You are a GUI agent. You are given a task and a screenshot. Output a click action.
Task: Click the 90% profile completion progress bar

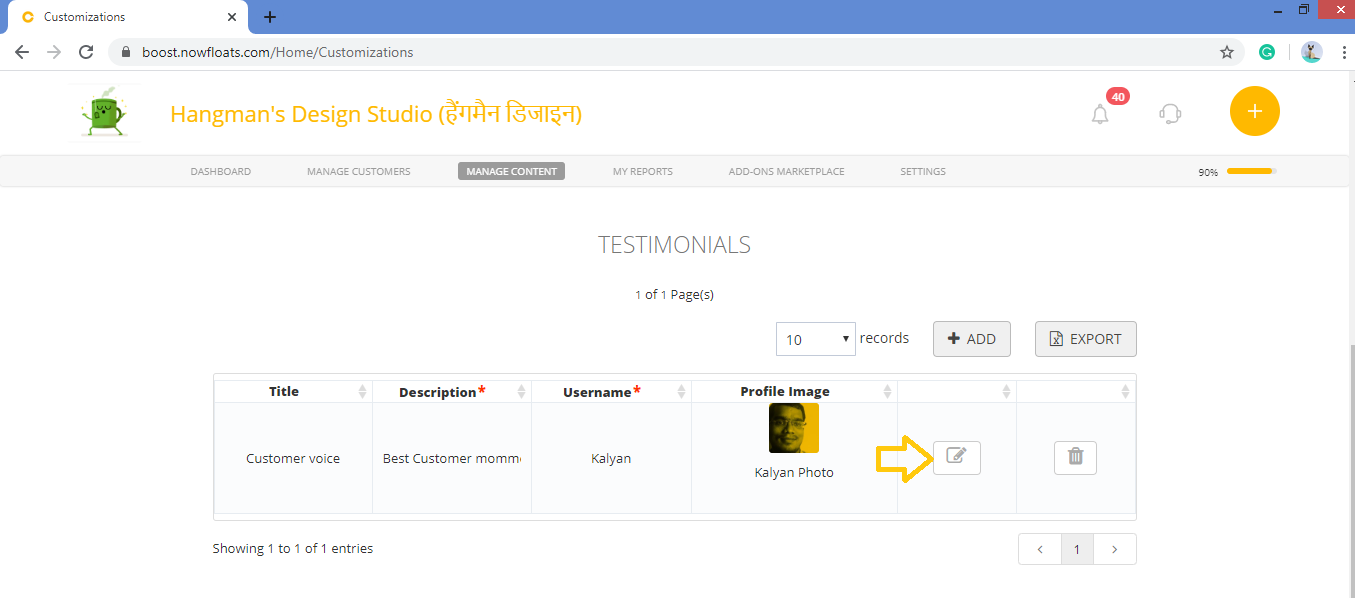(x=1251, y=171)
